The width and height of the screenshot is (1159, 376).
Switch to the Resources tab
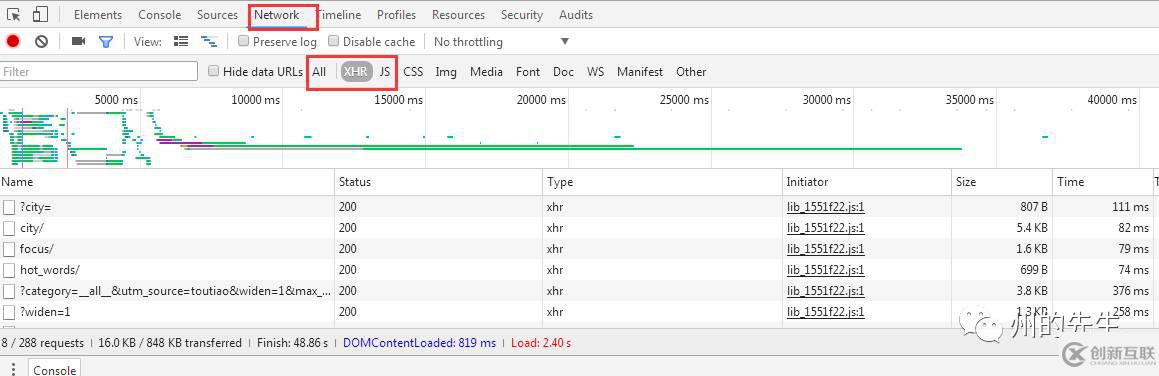point(458,15)
